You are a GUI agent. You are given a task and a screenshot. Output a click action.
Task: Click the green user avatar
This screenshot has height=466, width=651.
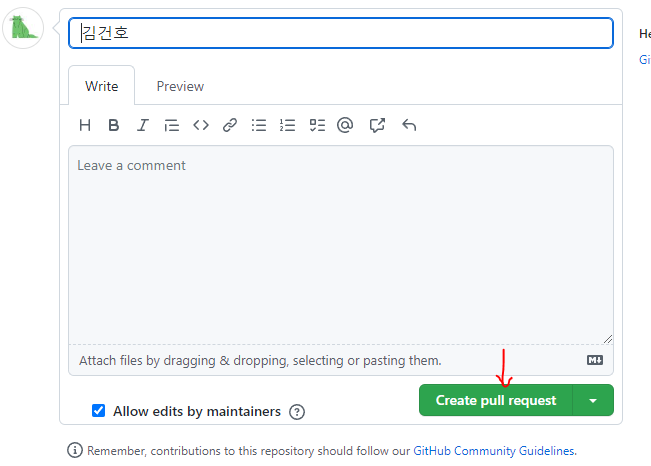[23, 28]
